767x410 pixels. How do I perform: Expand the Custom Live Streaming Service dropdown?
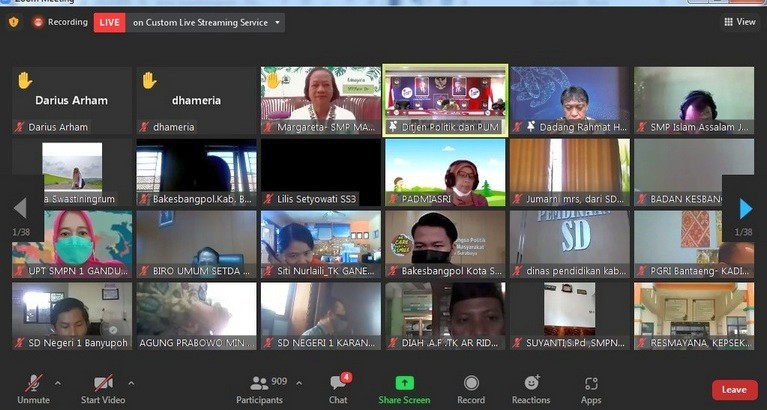(277, 22)
